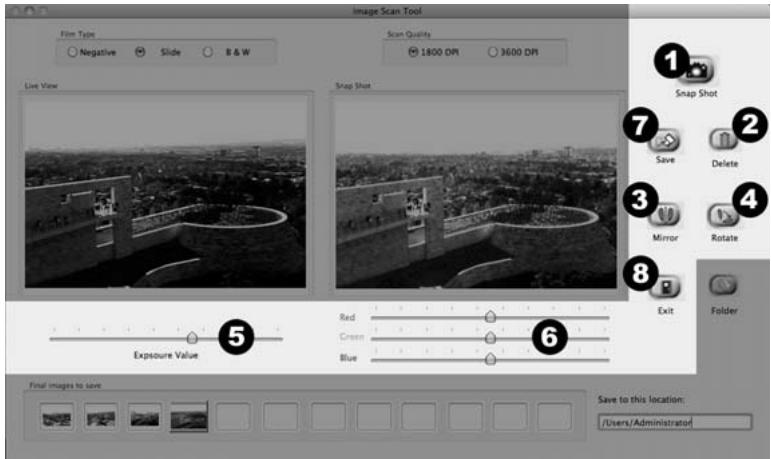Click the Snap Shot camera icon
The image size is (771, 459).
[x=697, y=70]
